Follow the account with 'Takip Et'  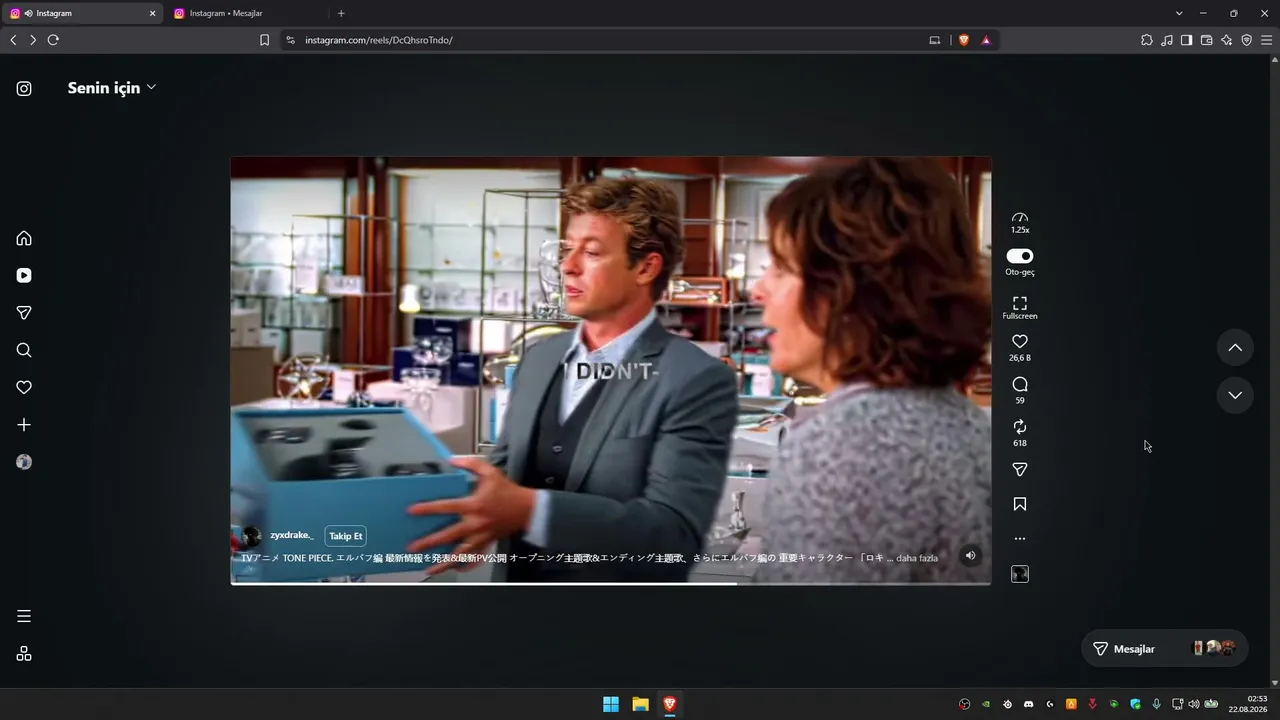tap(345, 536)
